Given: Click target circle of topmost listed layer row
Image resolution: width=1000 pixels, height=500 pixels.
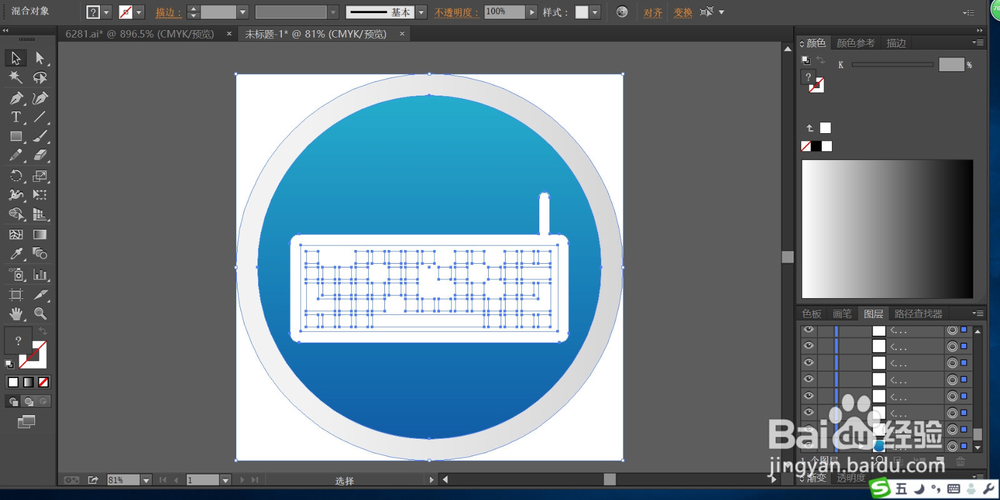Looking at the screenshot, I should pyautogui.click(x=952, y=330).
